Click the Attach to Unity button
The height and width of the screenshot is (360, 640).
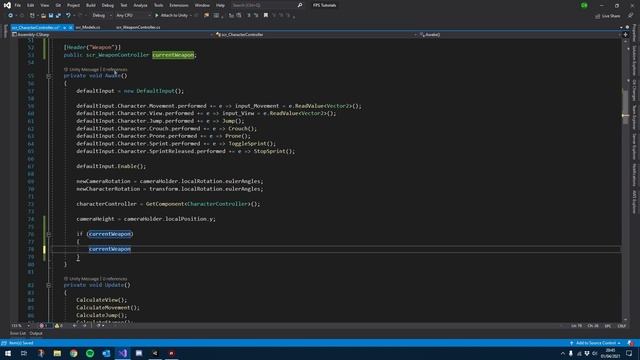click(x=171, y=16)
